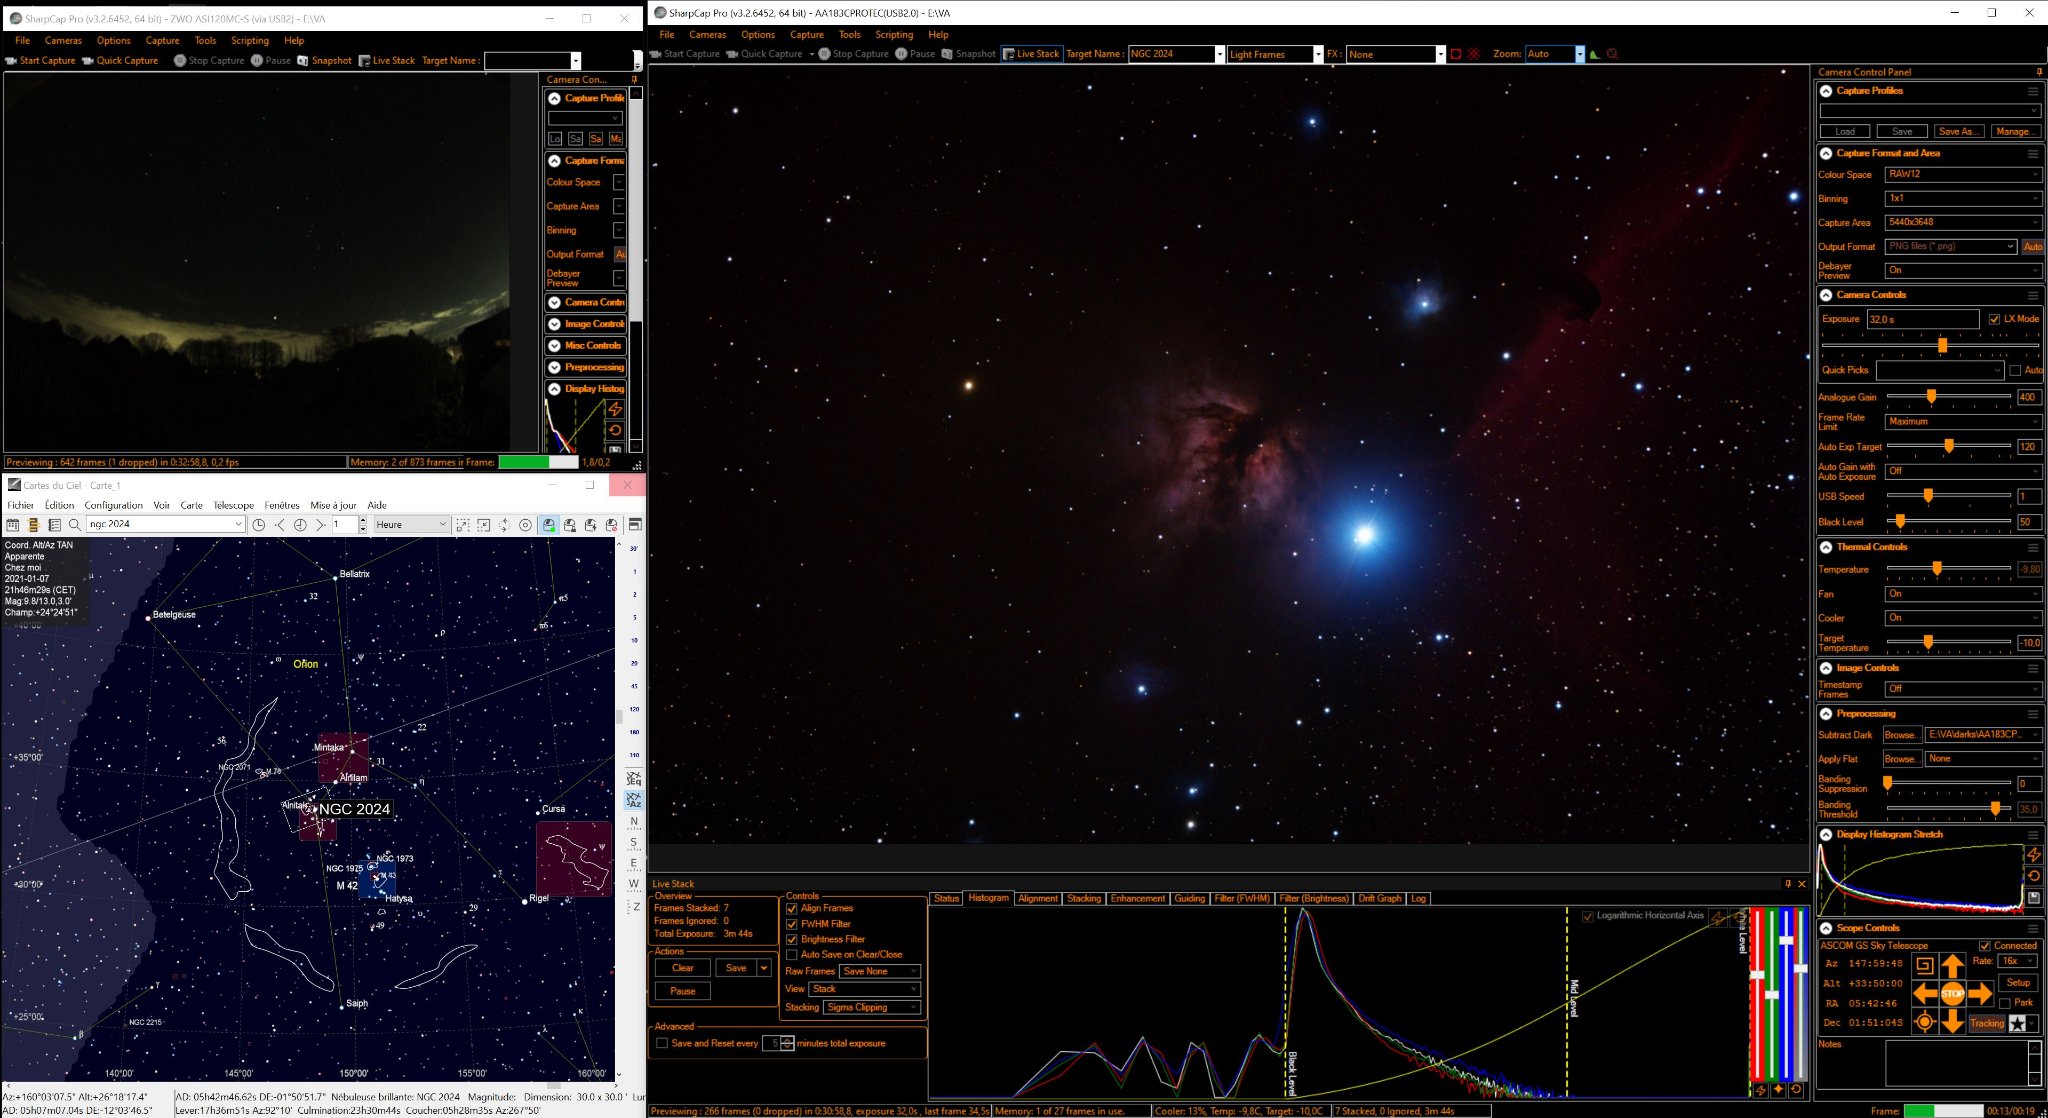Click the spiral search icon in Scope Controls

(1924, 966)
